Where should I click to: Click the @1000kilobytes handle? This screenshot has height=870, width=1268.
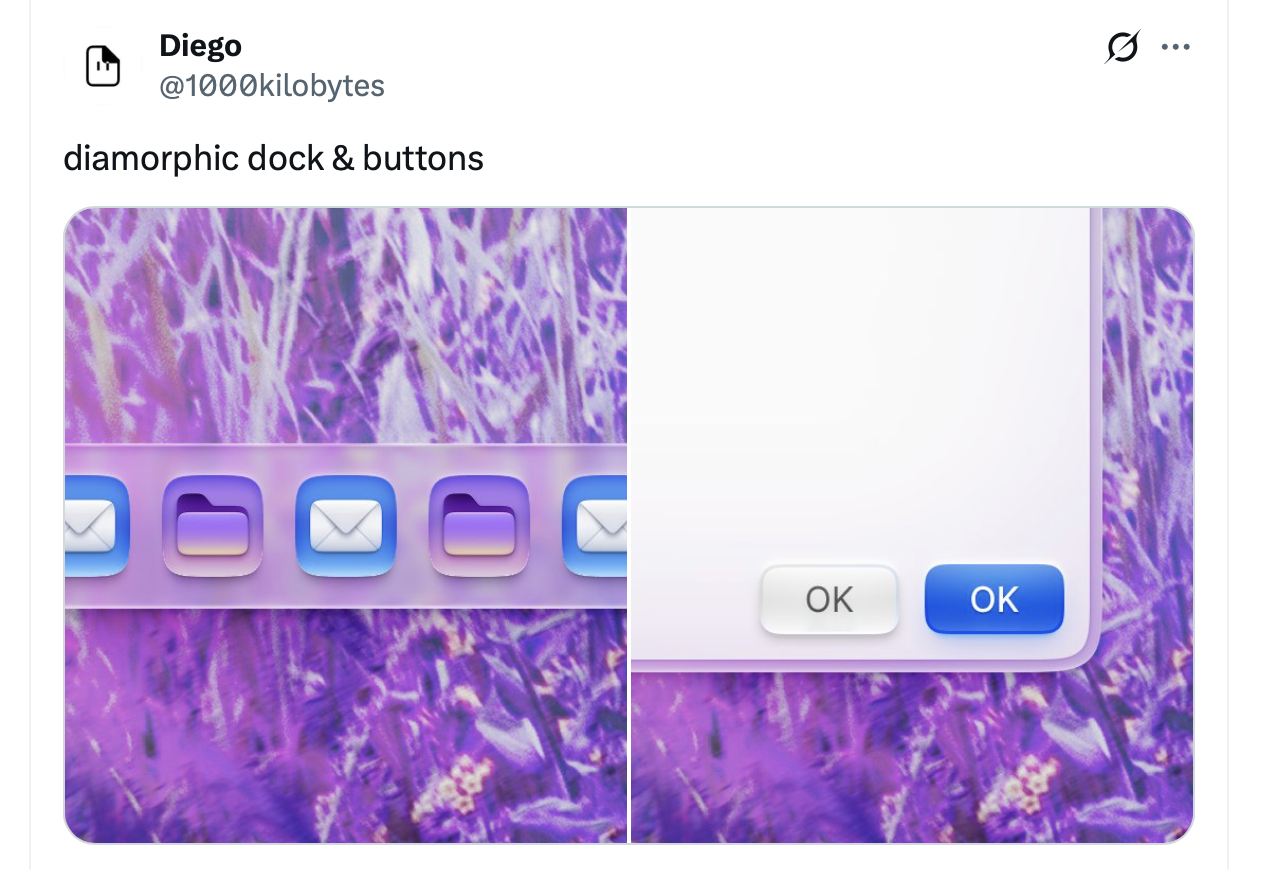271,86
